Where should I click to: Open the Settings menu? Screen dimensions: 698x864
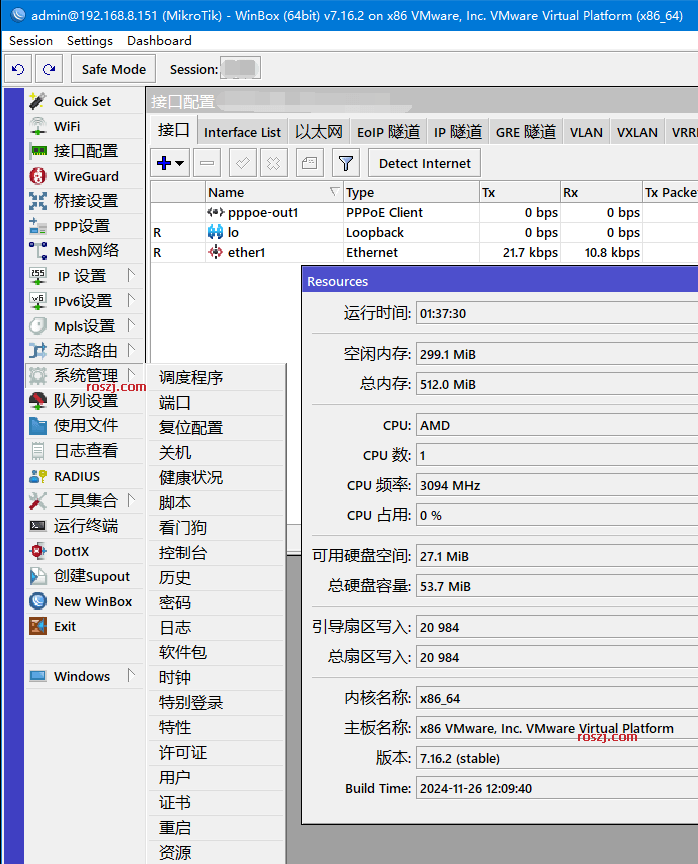click(x=90, y=41)
